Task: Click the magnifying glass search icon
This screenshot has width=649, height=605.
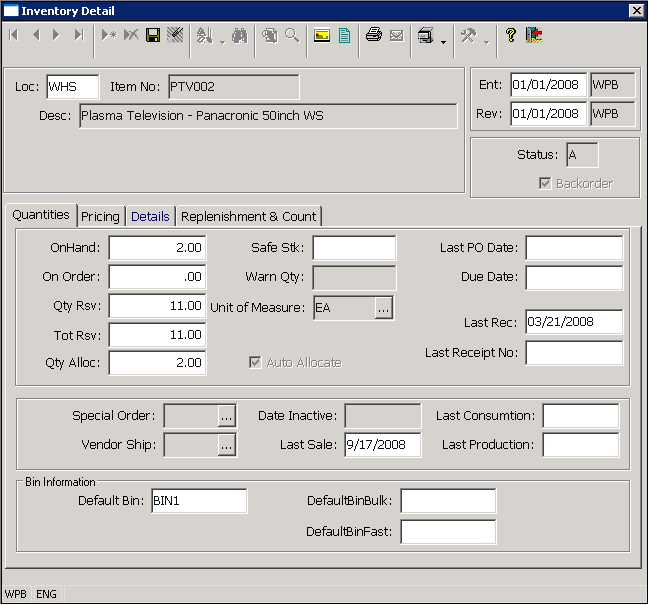Action: click(292, 36)
